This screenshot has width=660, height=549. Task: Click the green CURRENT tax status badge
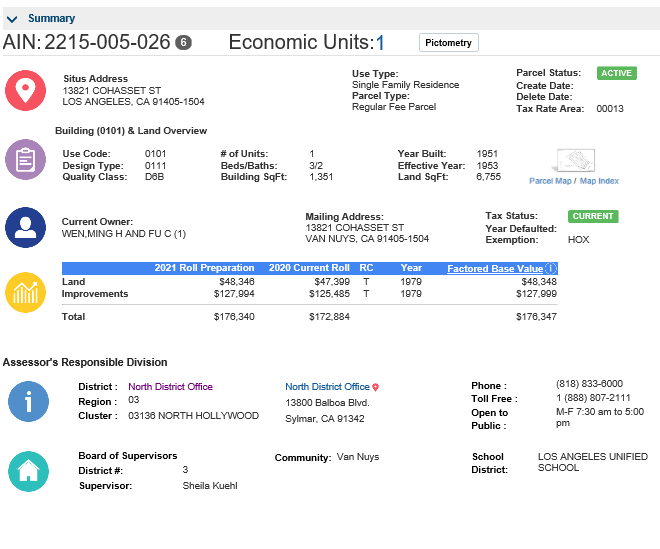[x=593, y=216]
